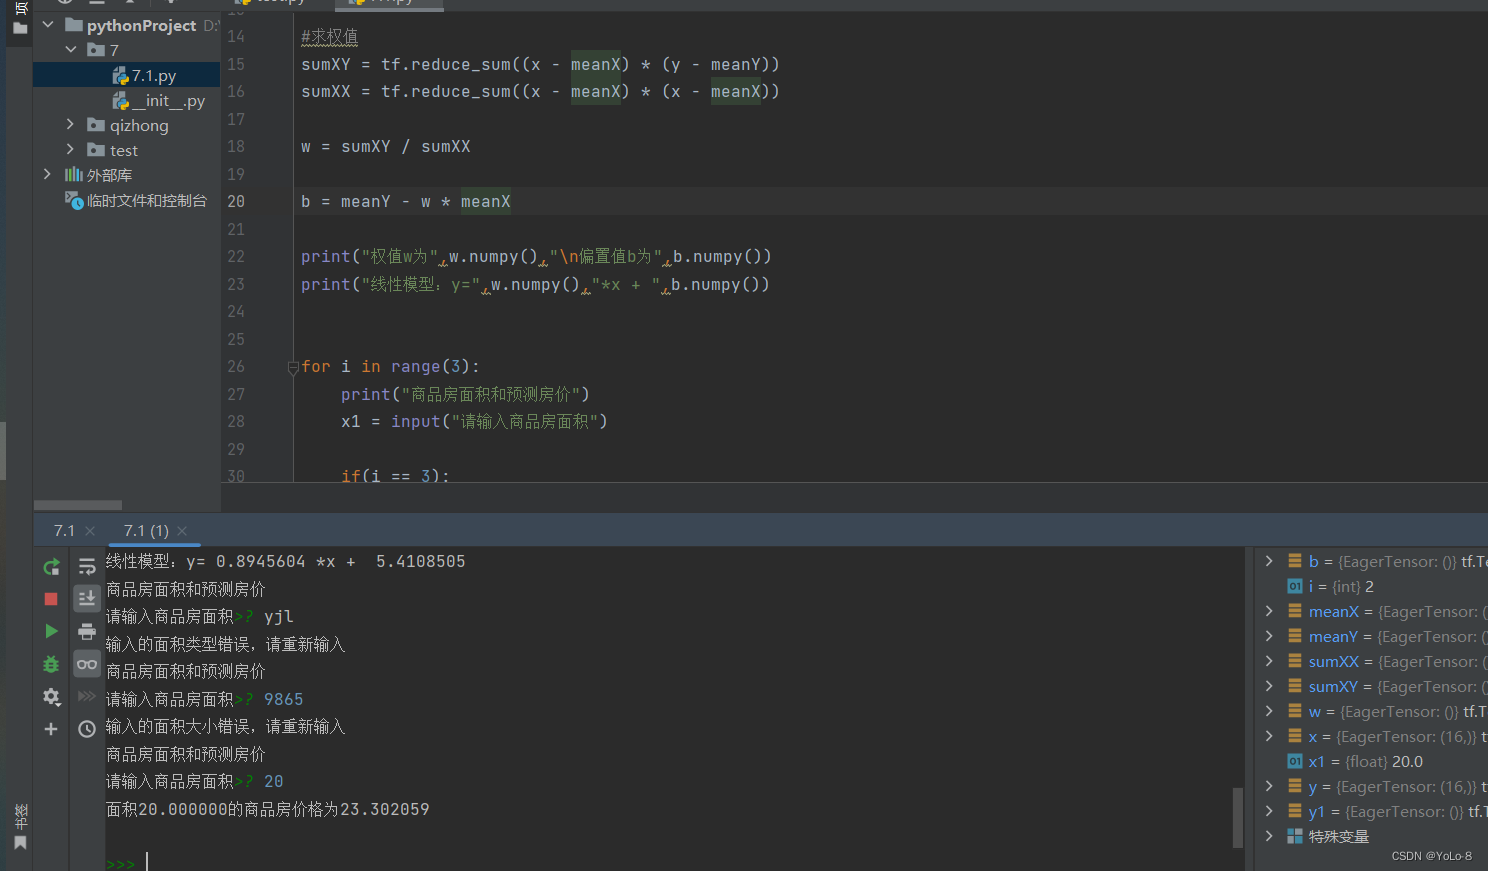Expand variable b in the variables pane

1269,561
